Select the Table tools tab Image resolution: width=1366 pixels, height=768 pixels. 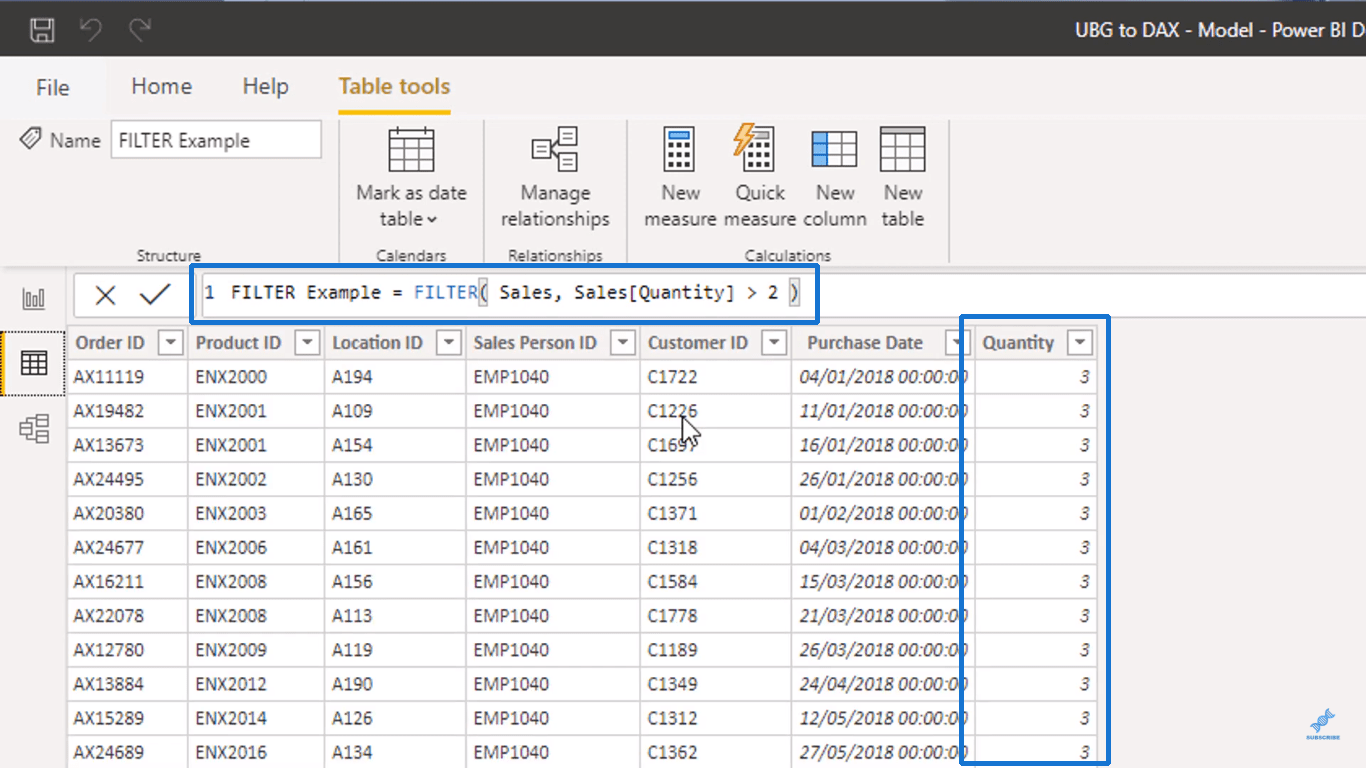pos(394,86)
